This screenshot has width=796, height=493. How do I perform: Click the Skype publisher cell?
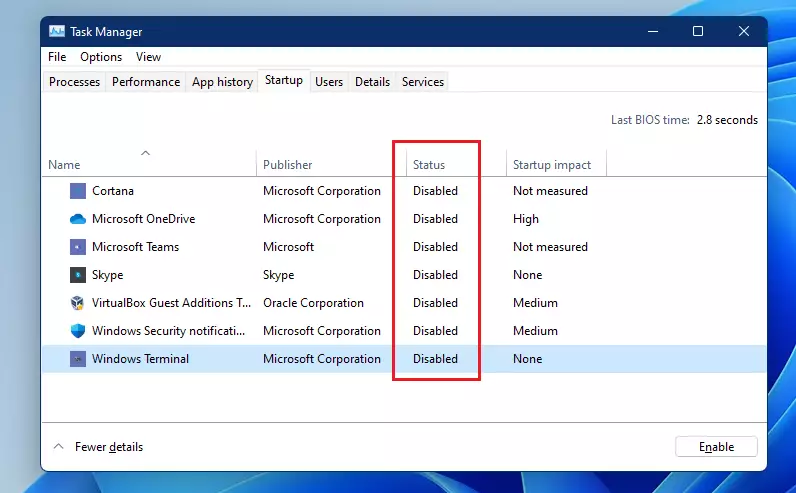tap(278, 275)
